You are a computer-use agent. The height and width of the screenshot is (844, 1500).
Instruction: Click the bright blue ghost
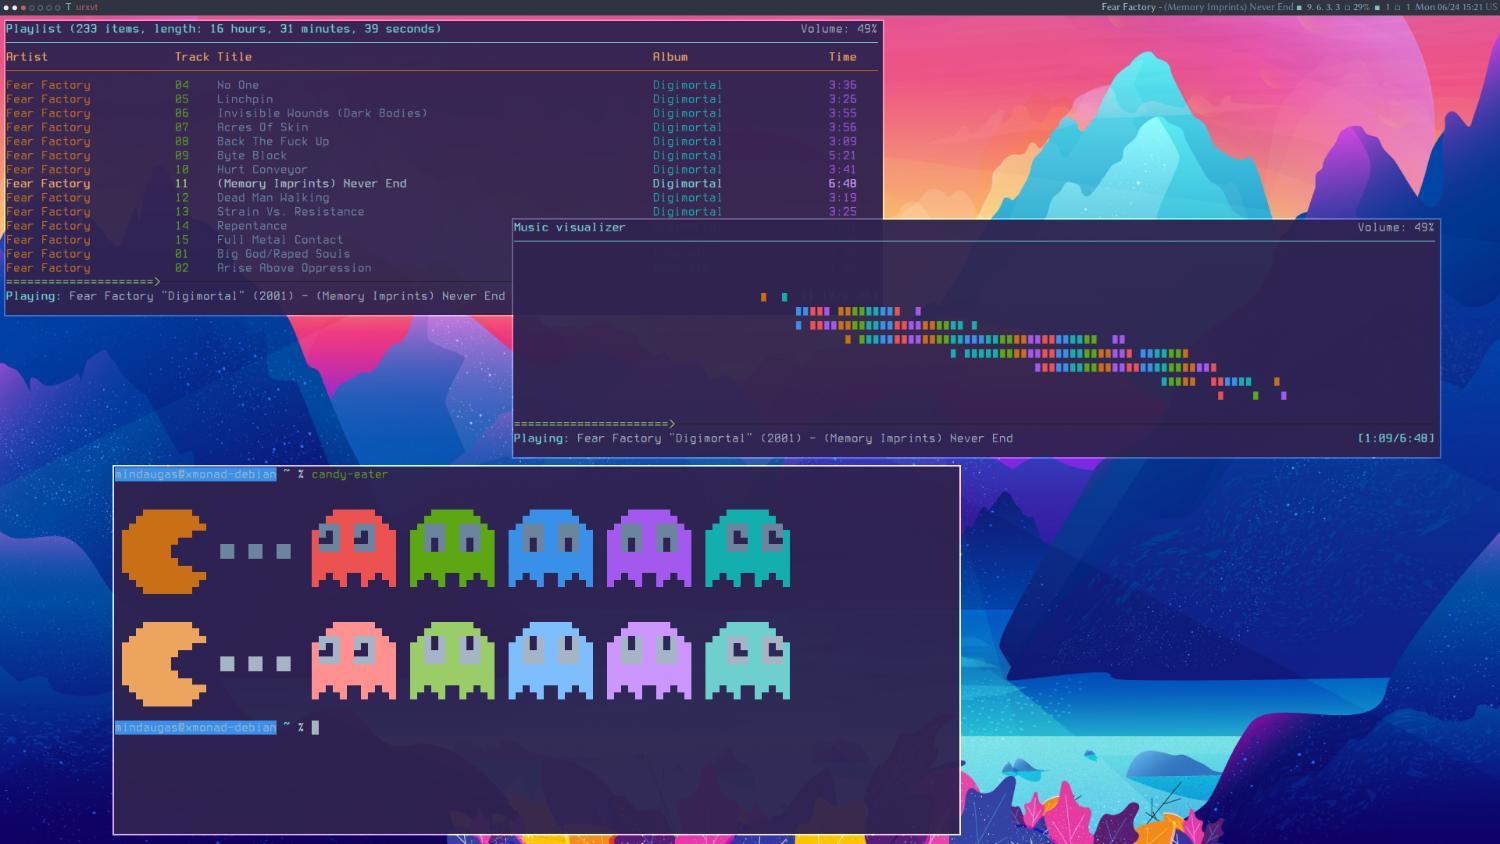point(551,548)
